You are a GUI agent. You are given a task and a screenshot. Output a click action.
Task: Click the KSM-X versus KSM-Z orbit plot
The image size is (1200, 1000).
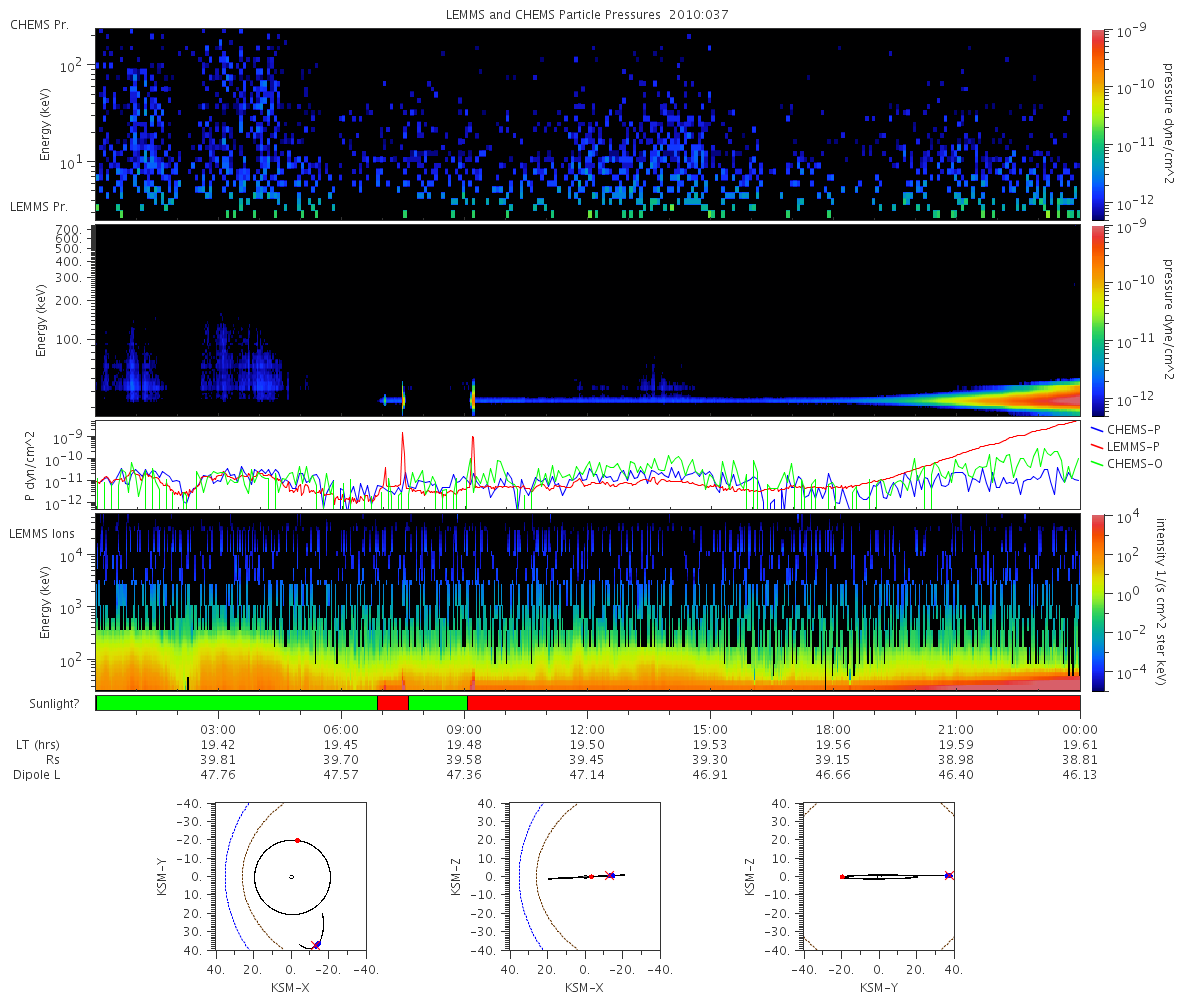click(x=585, y=877)
